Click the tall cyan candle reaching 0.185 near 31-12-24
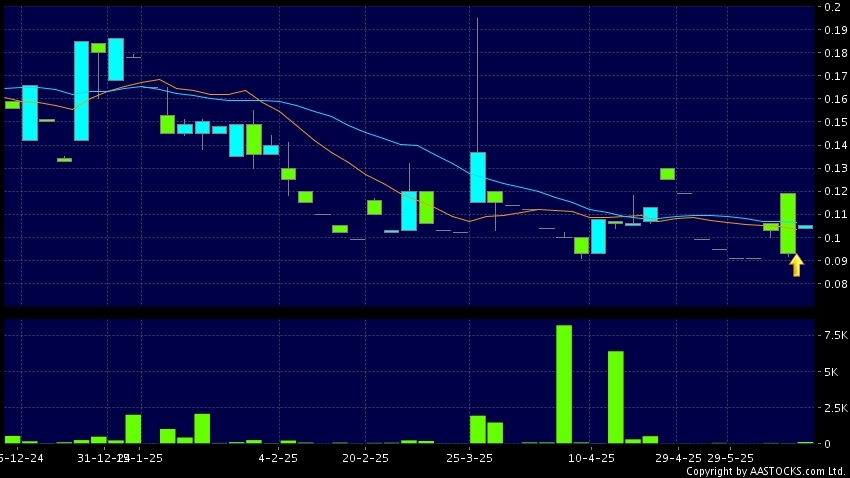Screen dimensions: 850x478 [x=81, y=91]
